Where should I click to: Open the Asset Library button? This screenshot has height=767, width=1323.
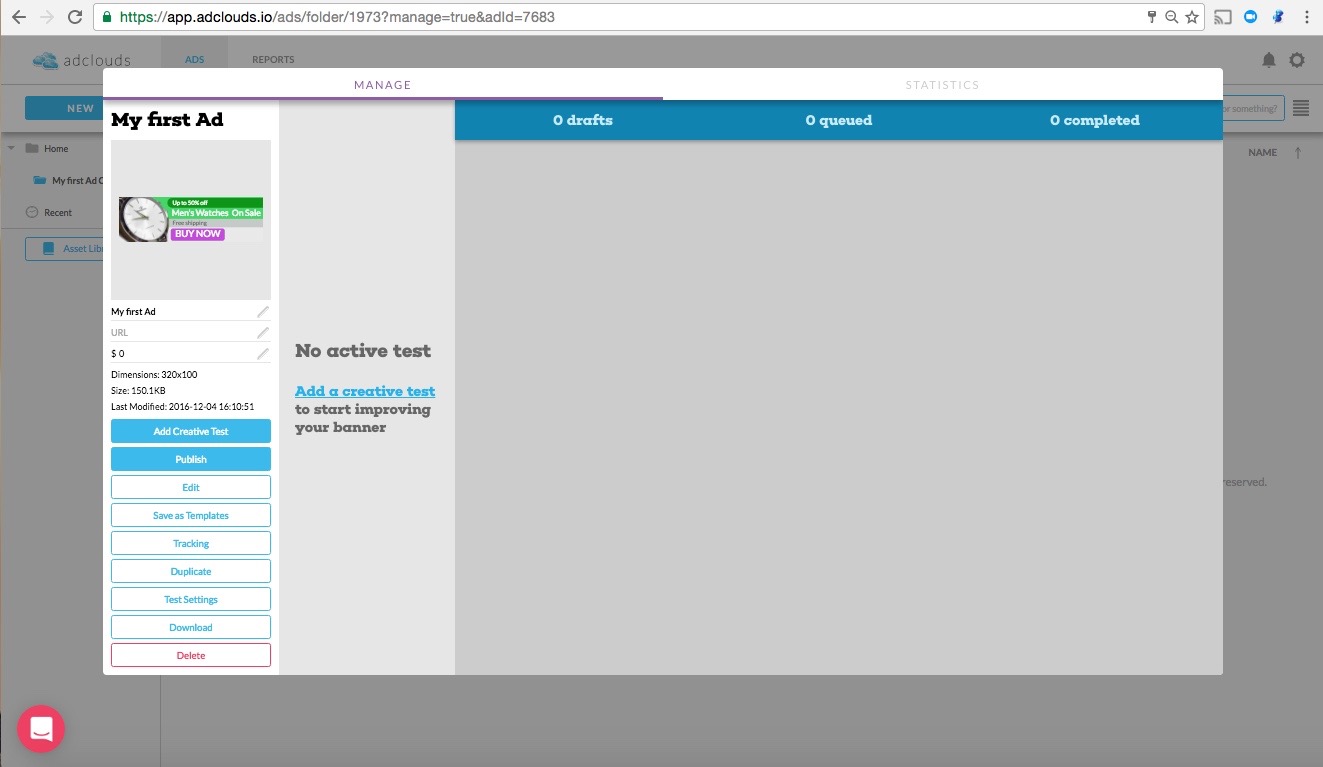click(x=65, y=248)
